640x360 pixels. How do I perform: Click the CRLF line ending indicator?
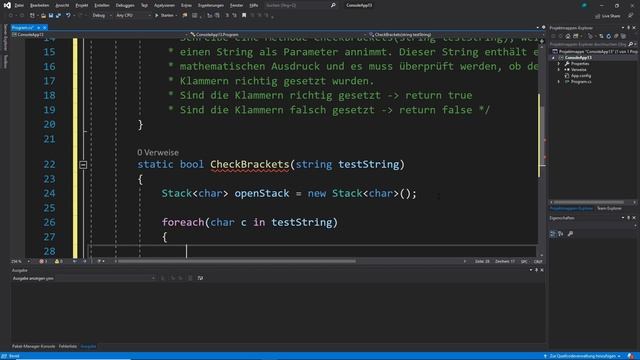pyautogui.click(x=538, y=261)
